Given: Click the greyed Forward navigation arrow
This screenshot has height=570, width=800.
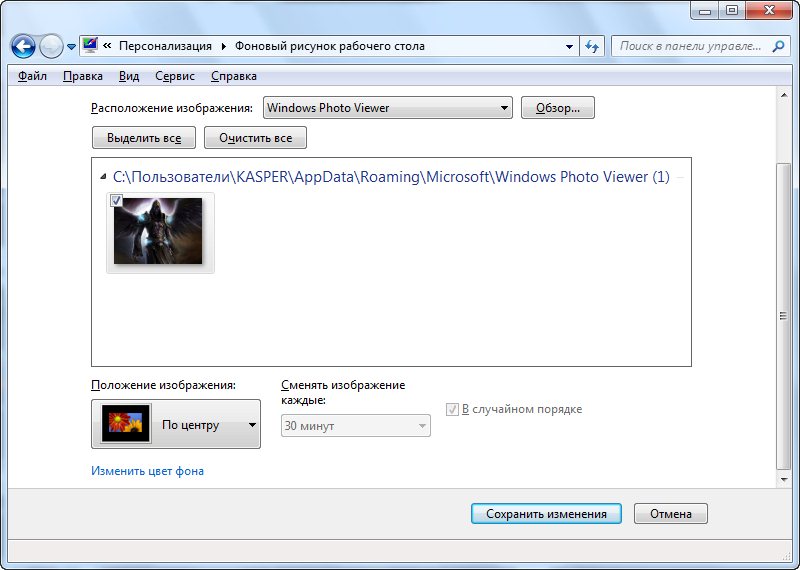Looking at the screenshot, I should click(51, 46).
